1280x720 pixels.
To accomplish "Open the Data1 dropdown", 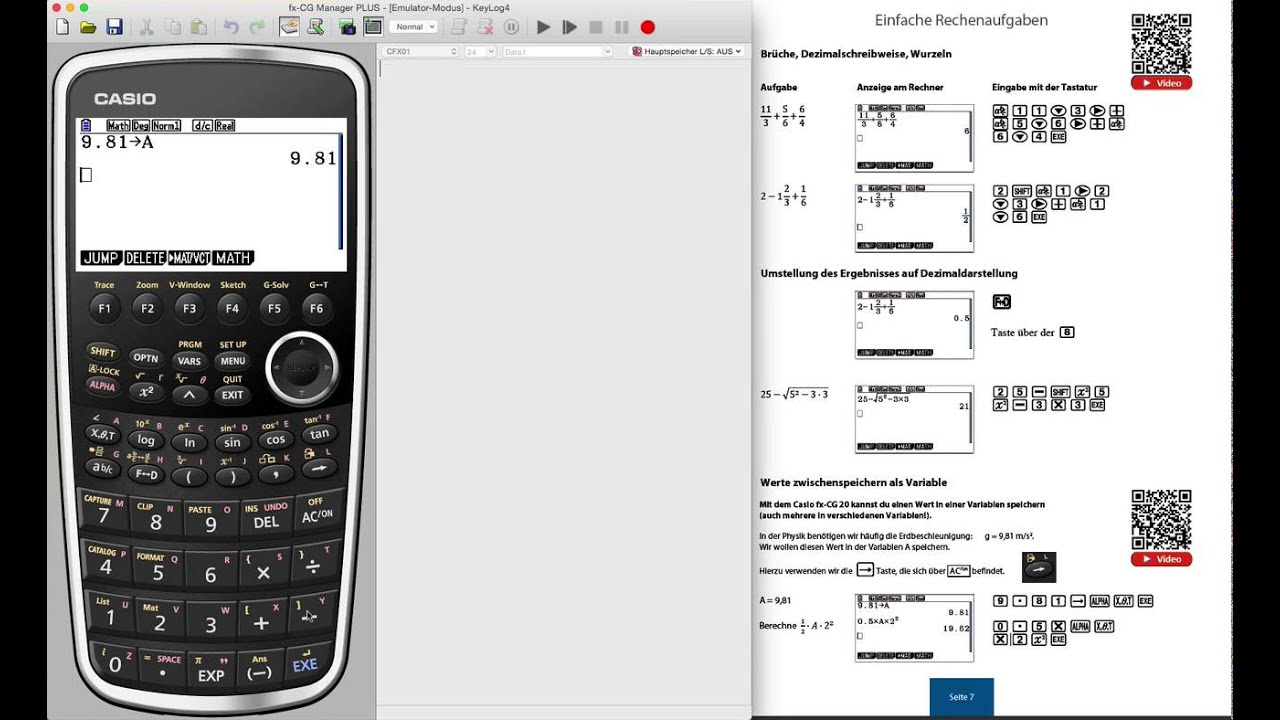I will [556, 51].
